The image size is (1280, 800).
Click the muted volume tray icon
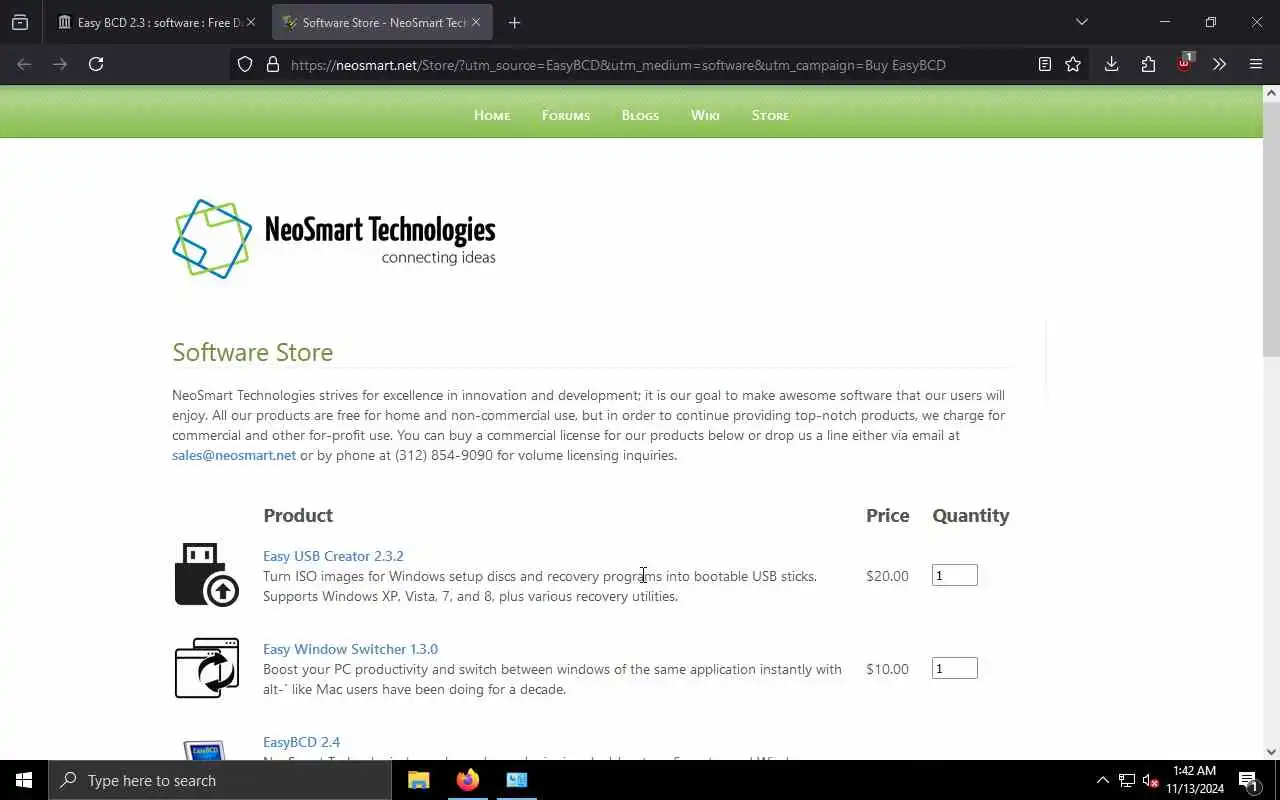1150,780
